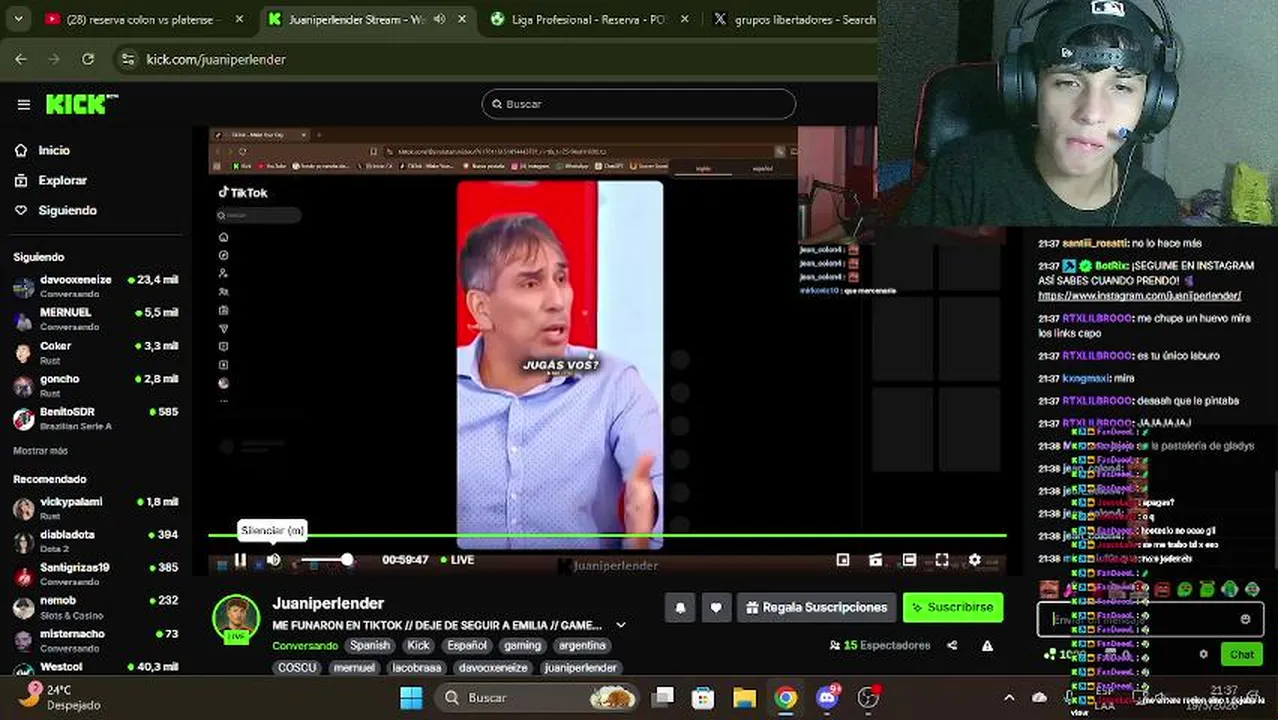The width and height of the screenshot is (1278, 720).
Task: Expand Mostrar más in following list
Action: (40, 451)
